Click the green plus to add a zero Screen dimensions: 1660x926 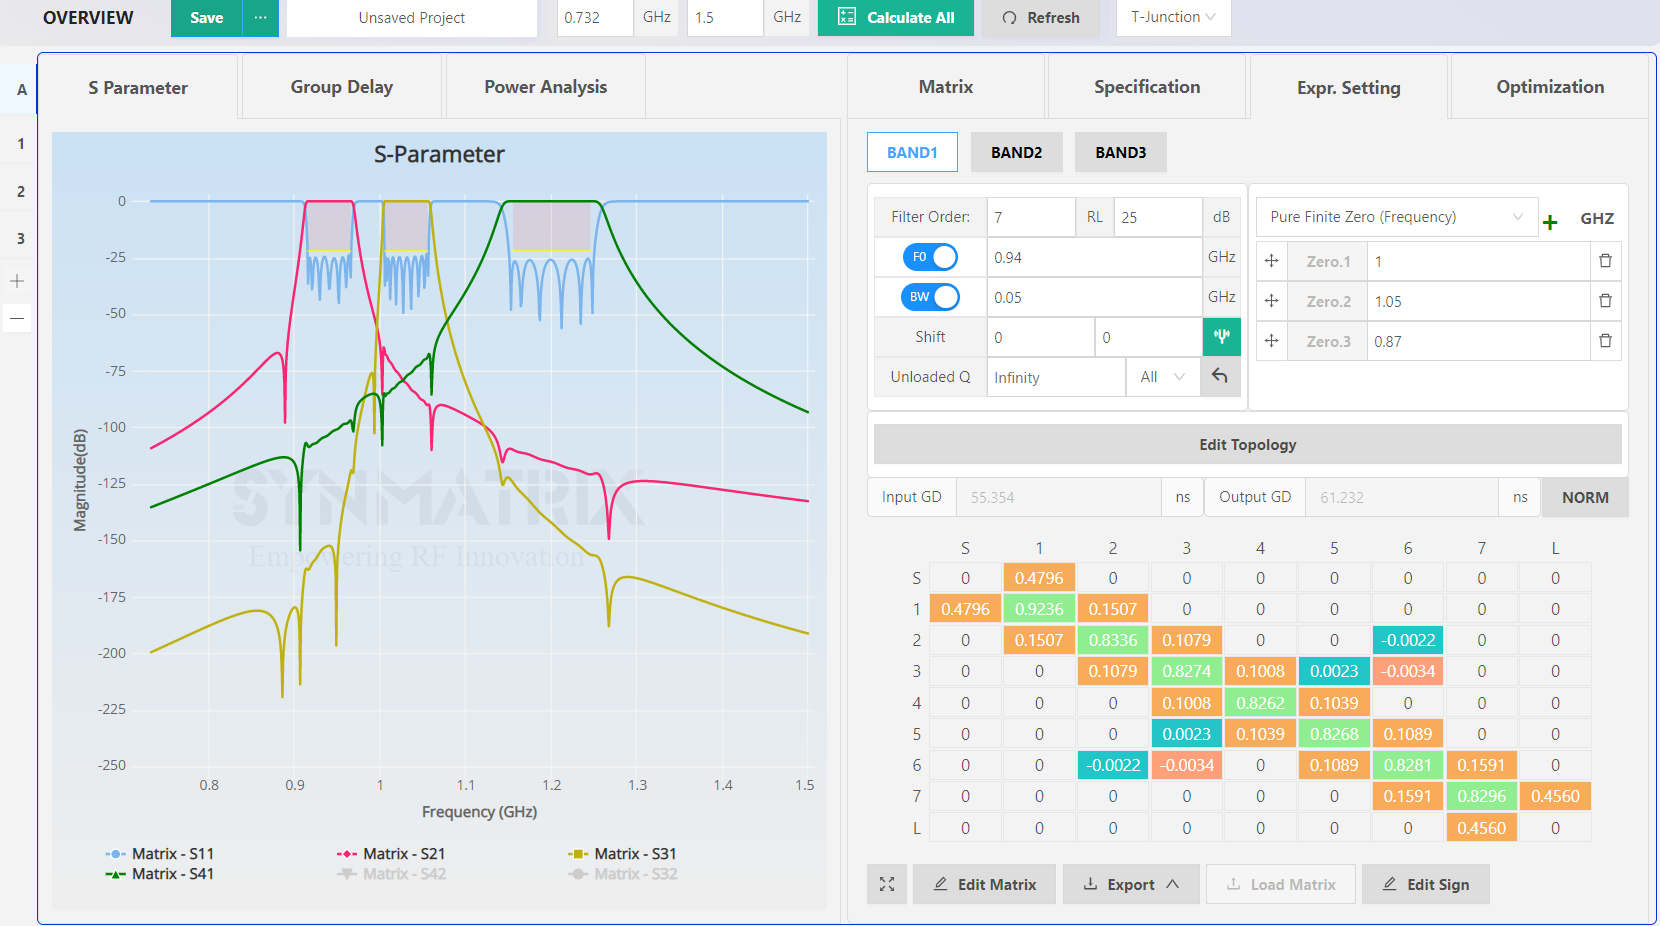coord(1550,222)
